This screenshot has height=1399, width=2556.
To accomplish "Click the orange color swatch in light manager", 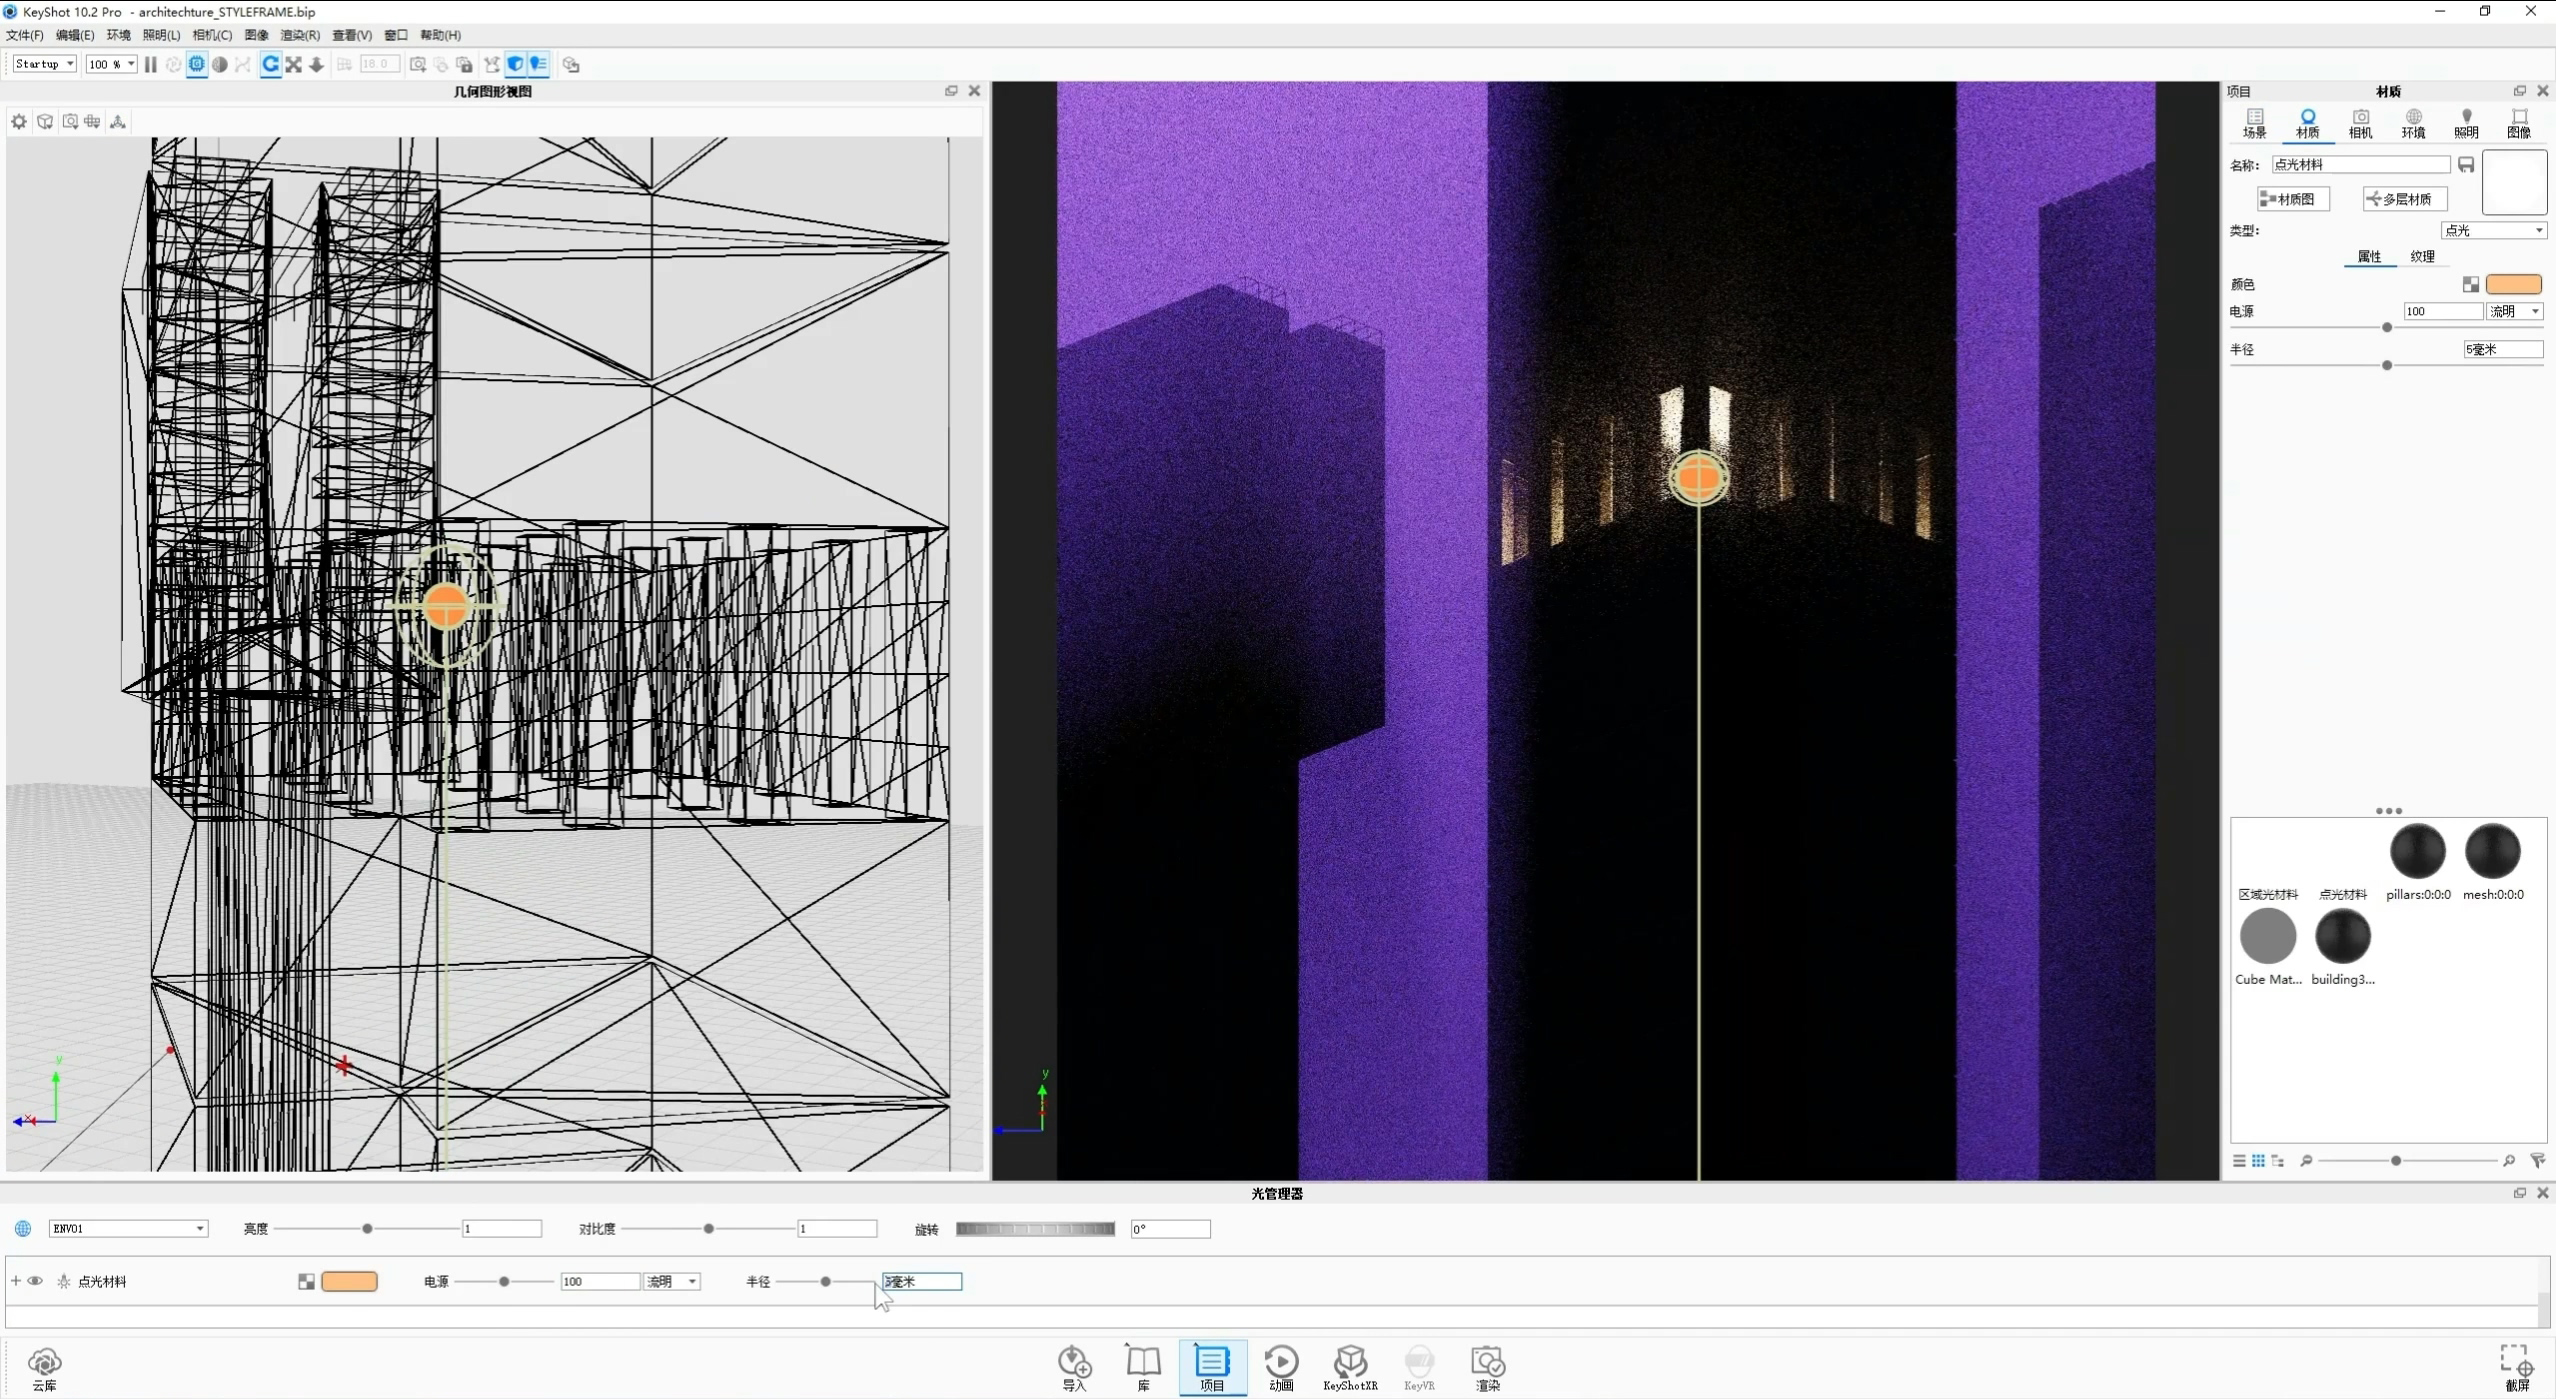I will [x=349, y=1280].
